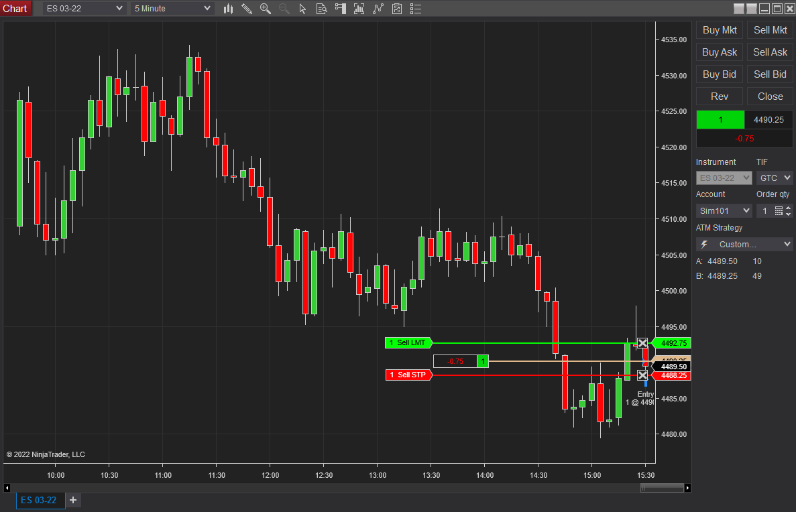
Task: Click the Buy Mkt button
Action: coord(719,30)
